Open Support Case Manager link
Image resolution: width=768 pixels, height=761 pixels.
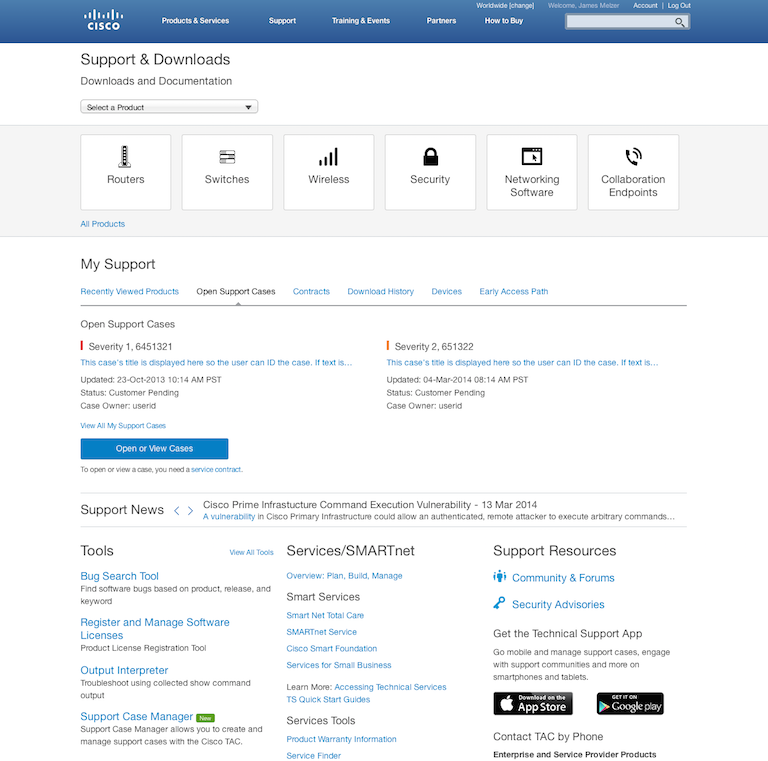coord(137,716)
